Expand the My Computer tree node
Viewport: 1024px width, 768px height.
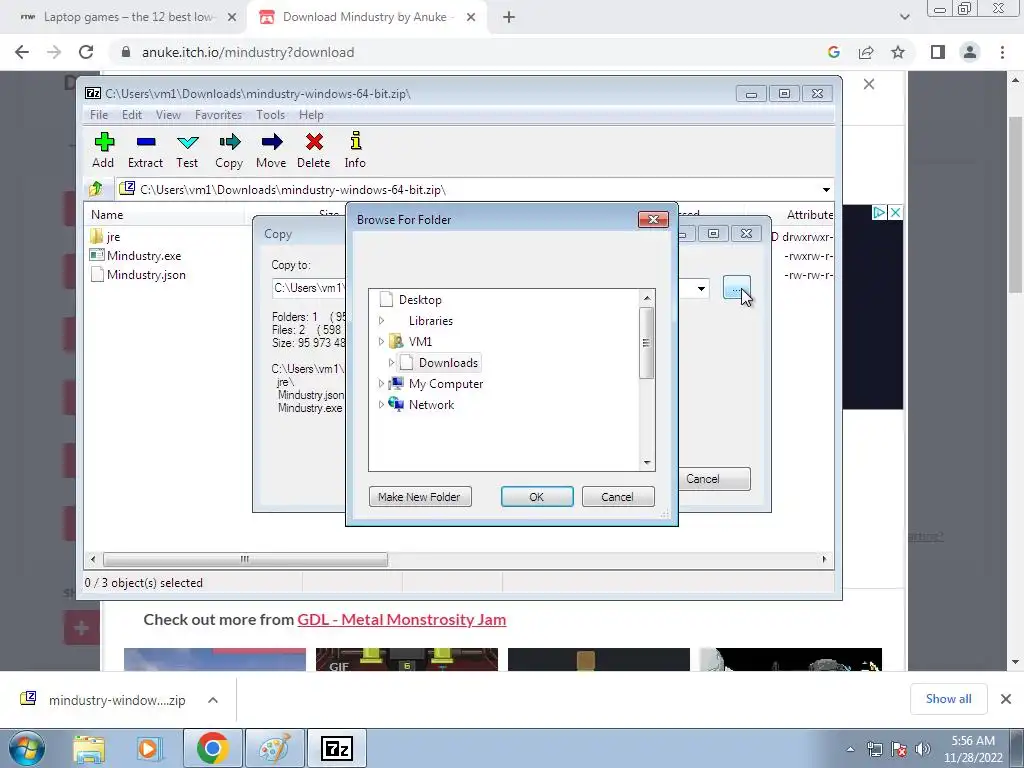coord(381,383)
